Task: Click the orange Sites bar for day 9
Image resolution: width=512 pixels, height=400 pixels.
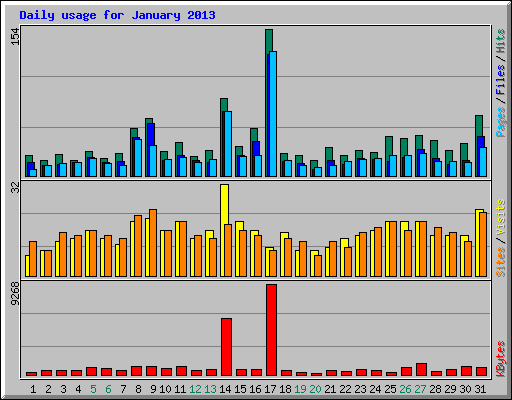Action: tap(153, 243)
